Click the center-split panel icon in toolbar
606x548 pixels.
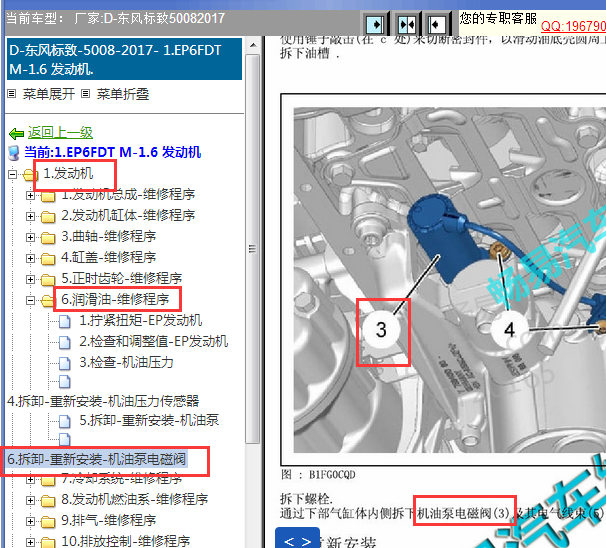pos(407,24)
